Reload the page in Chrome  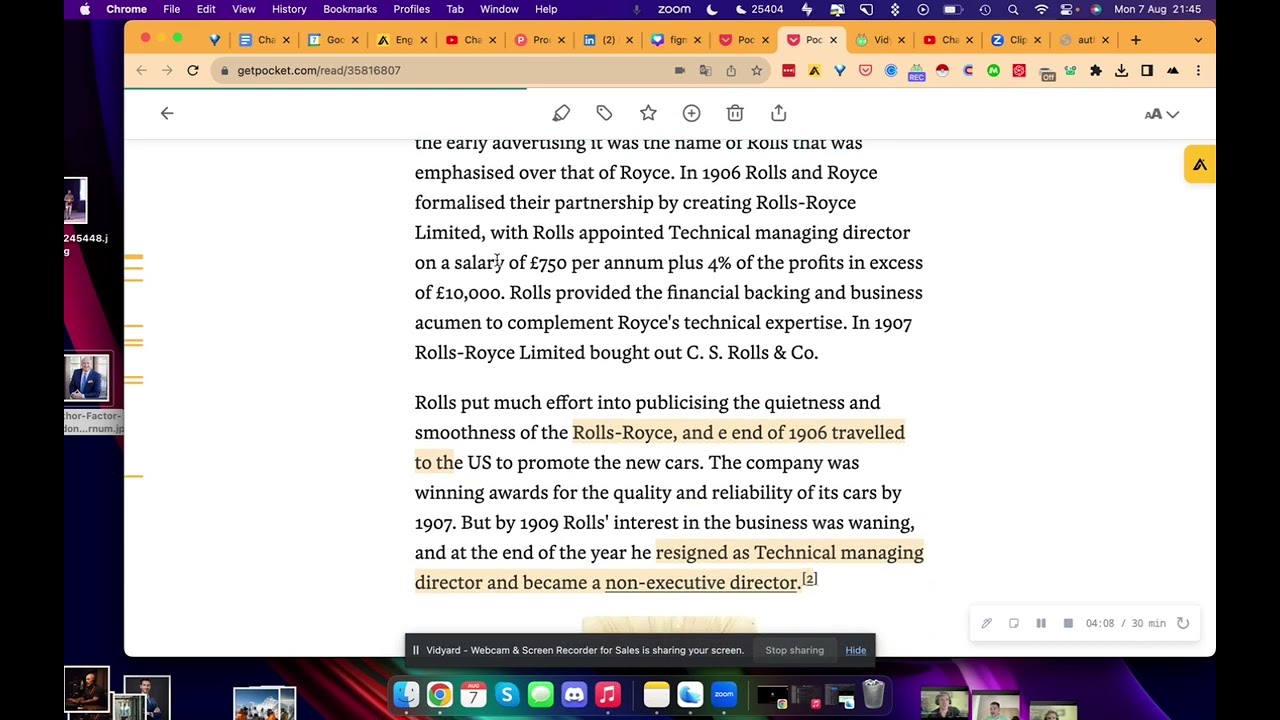[x=192, y=71]
